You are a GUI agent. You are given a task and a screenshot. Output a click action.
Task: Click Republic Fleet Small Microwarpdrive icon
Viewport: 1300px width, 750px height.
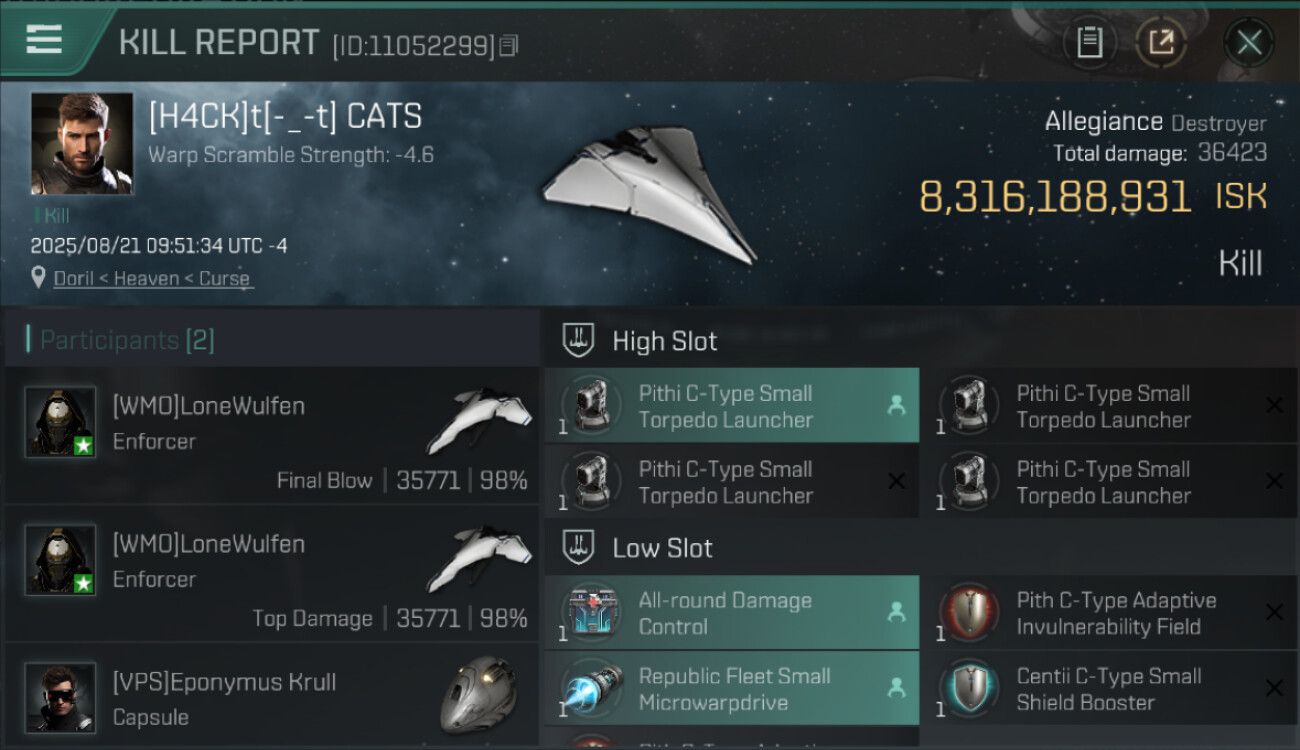pos(591,689)
